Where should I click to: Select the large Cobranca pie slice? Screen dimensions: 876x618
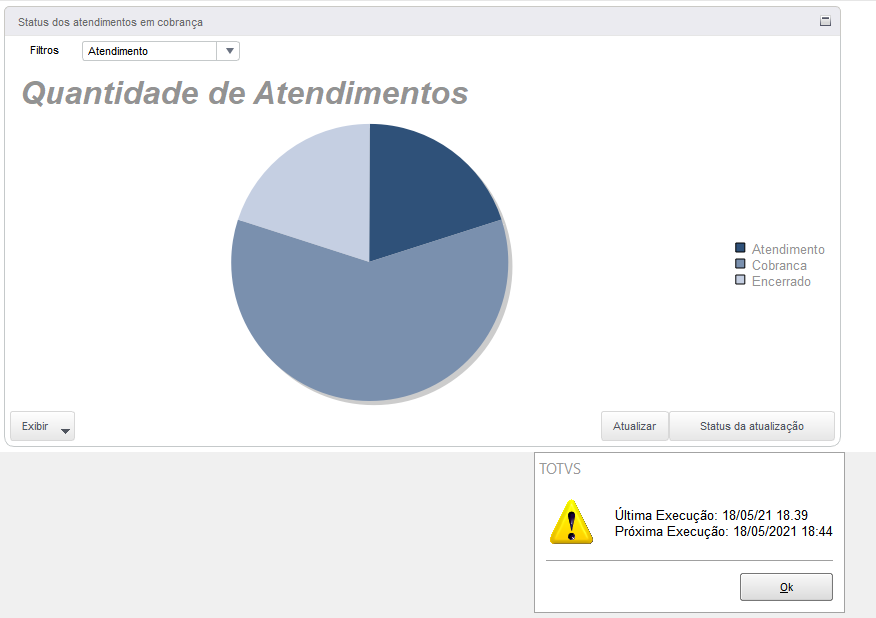pos(370,330)
